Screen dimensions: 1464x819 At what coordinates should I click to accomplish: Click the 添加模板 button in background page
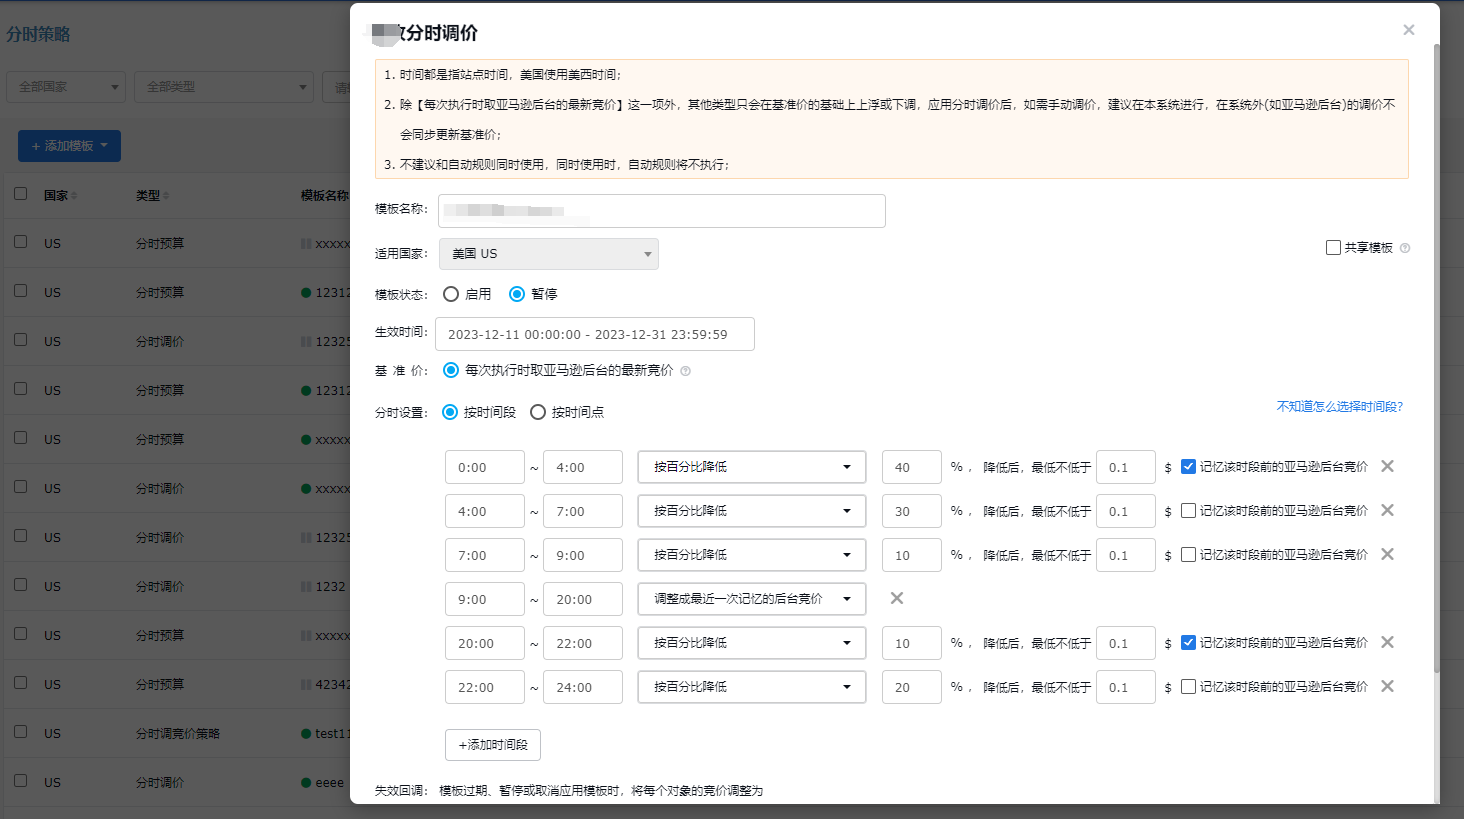point(69,146)
